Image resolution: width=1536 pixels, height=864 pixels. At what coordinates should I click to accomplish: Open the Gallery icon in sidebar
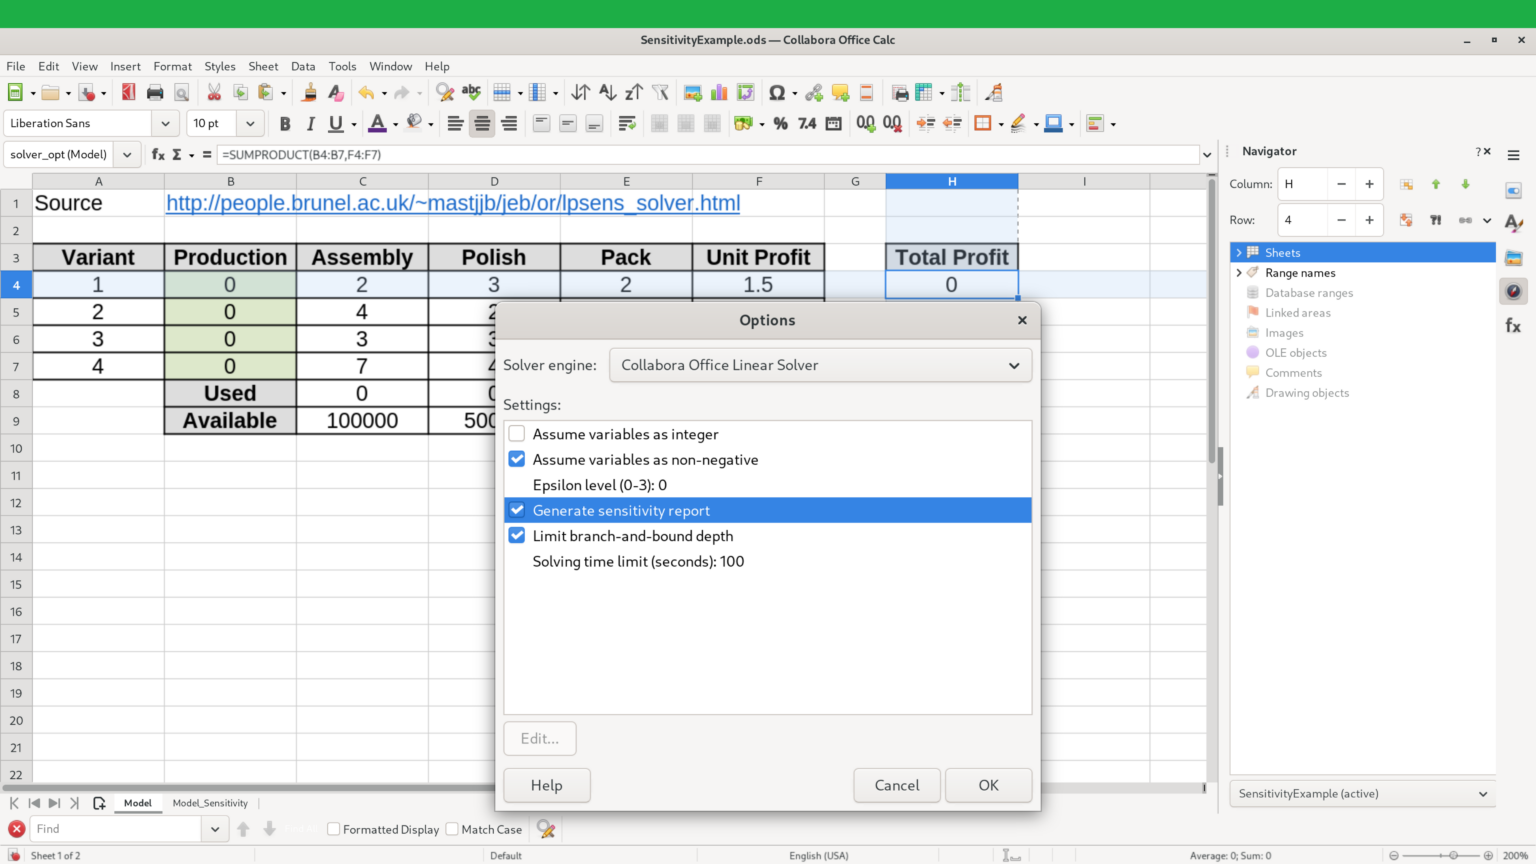coord(1514,255)
